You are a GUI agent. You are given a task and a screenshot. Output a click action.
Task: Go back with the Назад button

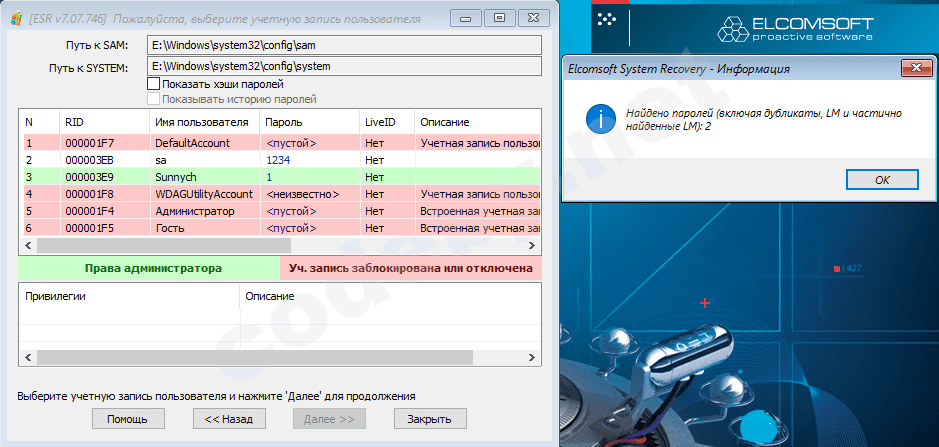click(228, 419)
